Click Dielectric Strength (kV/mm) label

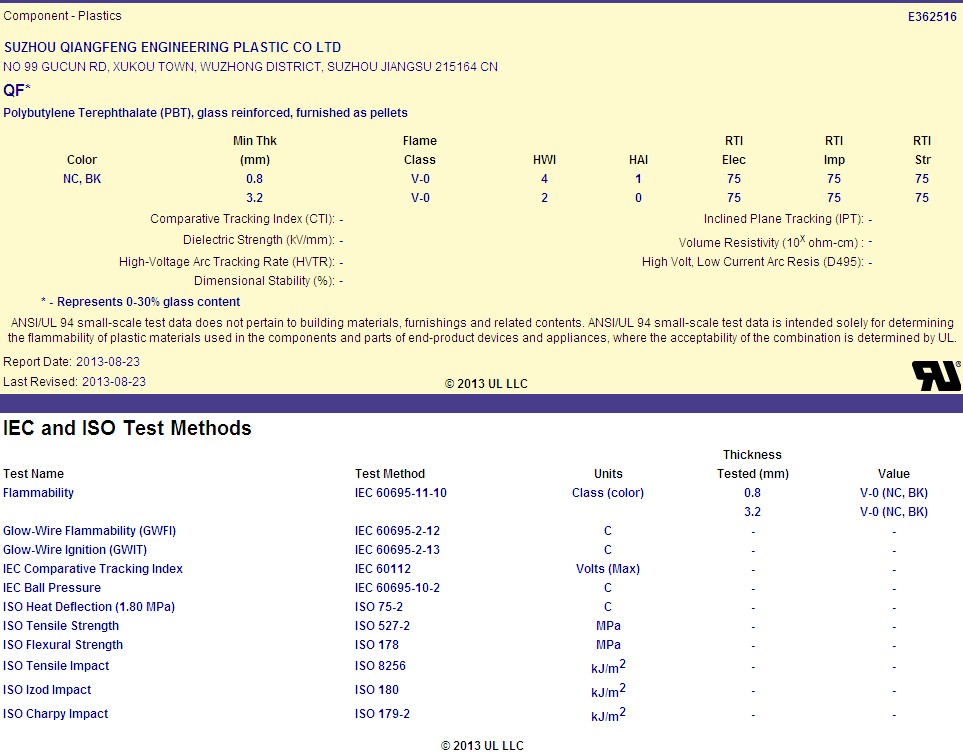pos(259,240)
